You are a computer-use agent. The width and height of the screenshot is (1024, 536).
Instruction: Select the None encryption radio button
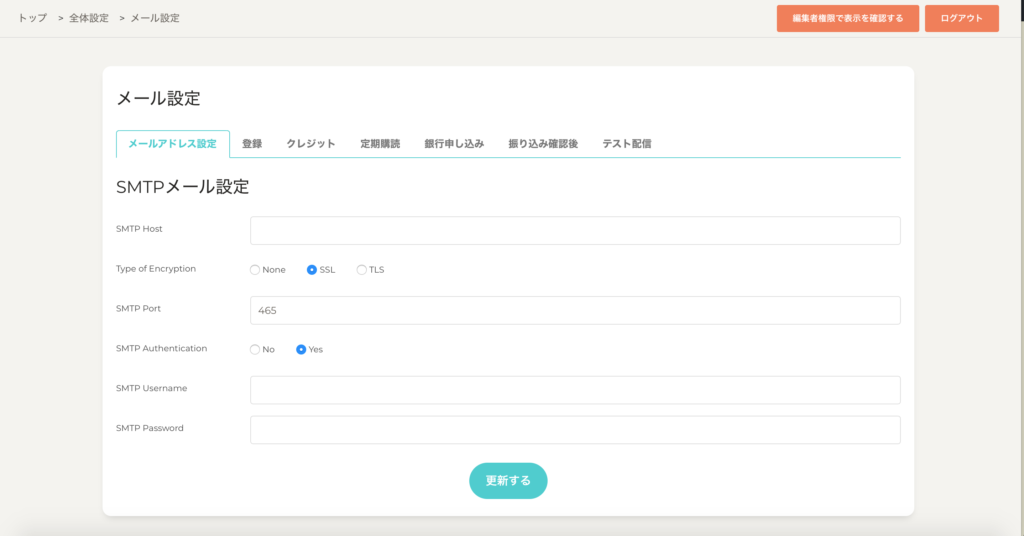point(255,270)
